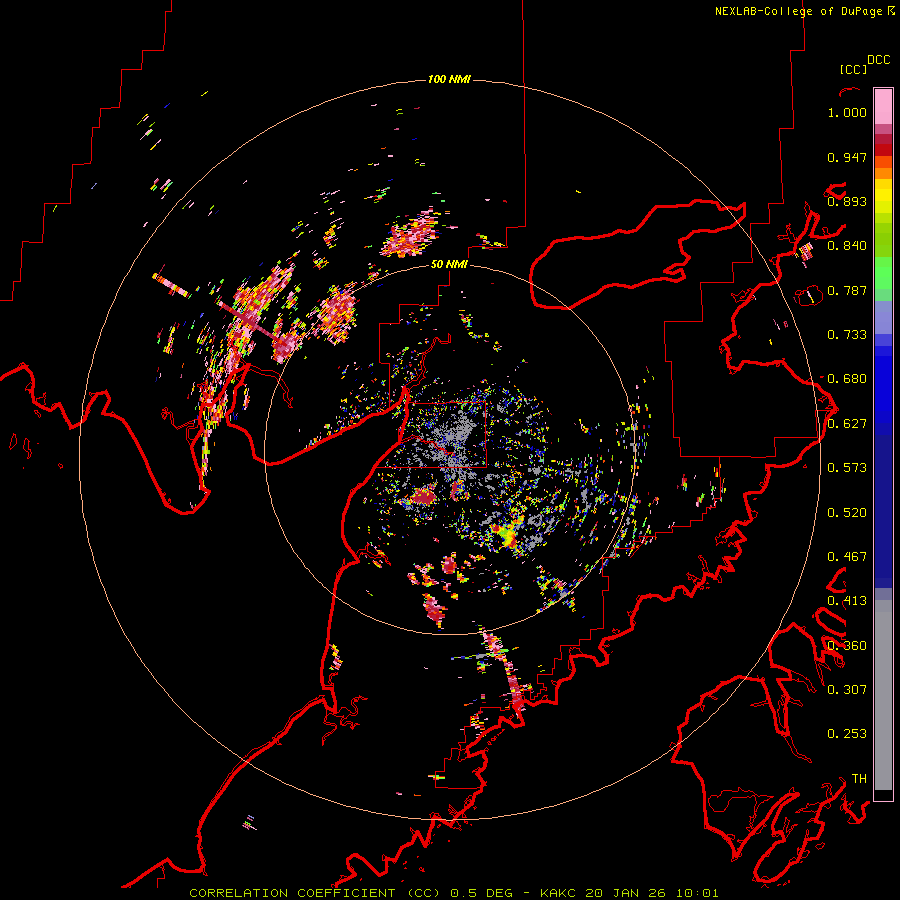Click the gray segment of the color bar

click(x=883, y=695)
